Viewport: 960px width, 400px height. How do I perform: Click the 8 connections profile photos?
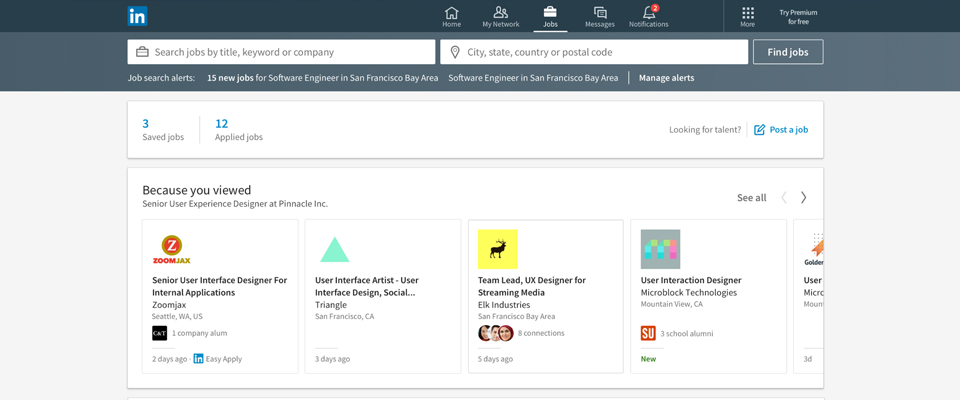coord(495,333)
